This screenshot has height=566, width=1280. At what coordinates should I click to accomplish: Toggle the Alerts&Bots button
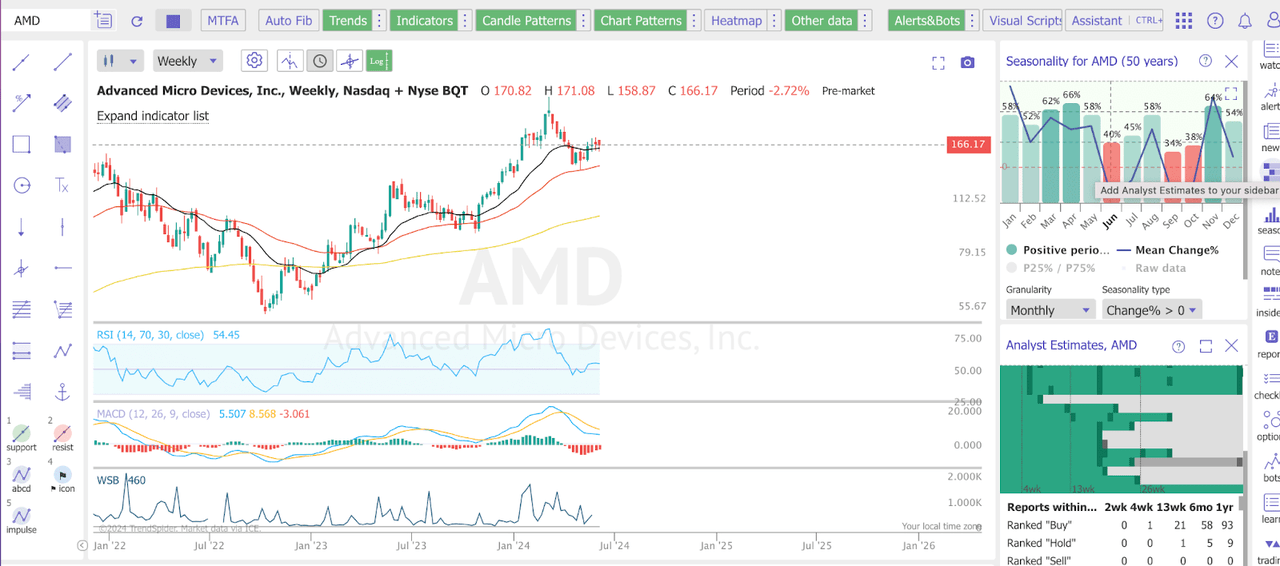pyautogui.click(x=927, y=21)
